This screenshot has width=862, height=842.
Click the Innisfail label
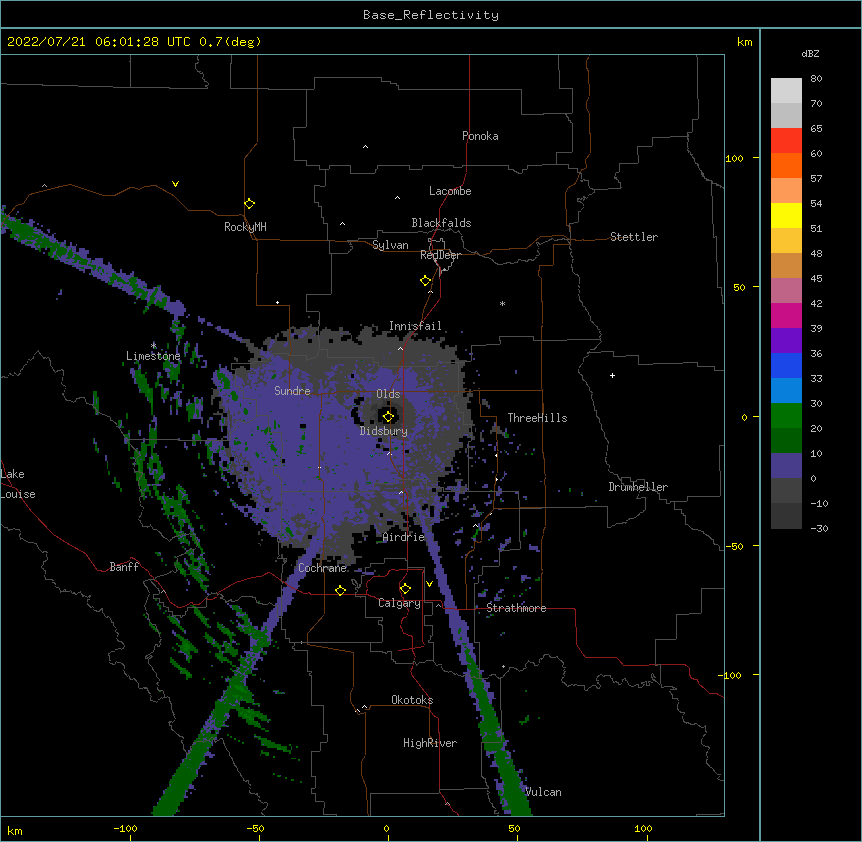(415, 326)
